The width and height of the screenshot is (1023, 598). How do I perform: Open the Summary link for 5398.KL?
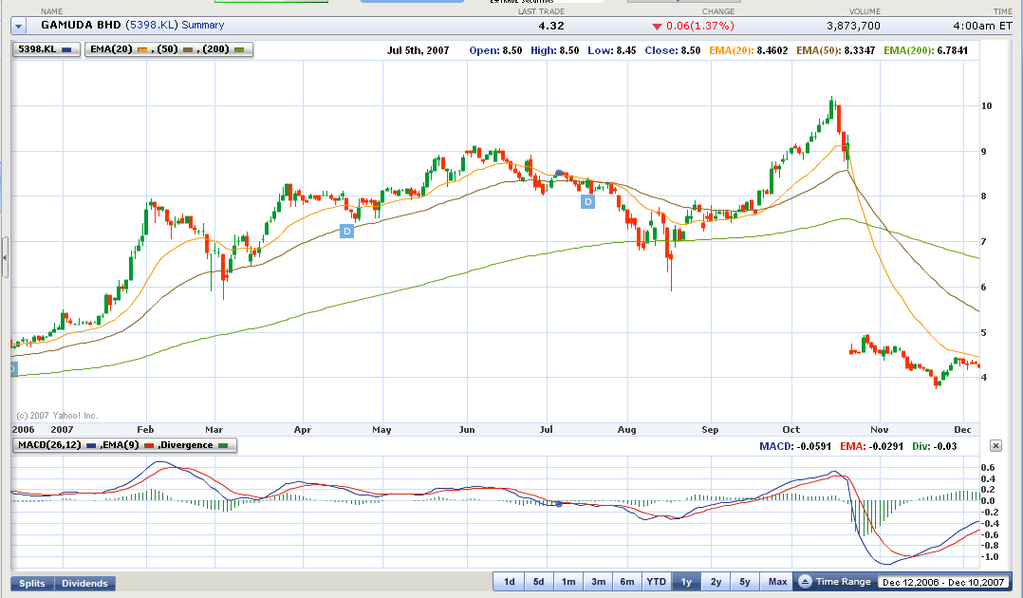click(x=203, y=25)
